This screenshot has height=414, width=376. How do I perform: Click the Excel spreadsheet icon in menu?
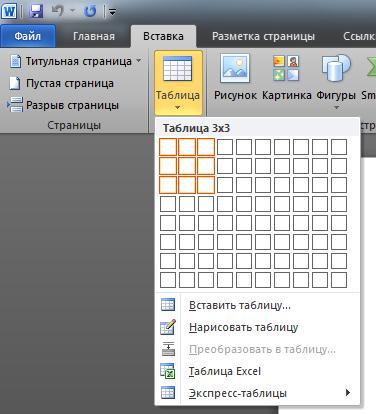click(168, 371)
